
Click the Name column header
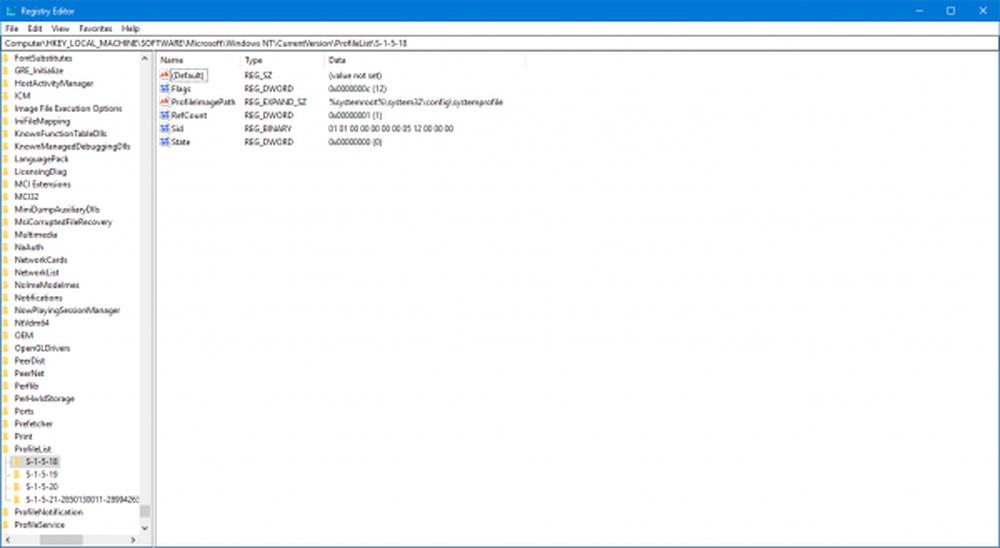tap(172, 61)
